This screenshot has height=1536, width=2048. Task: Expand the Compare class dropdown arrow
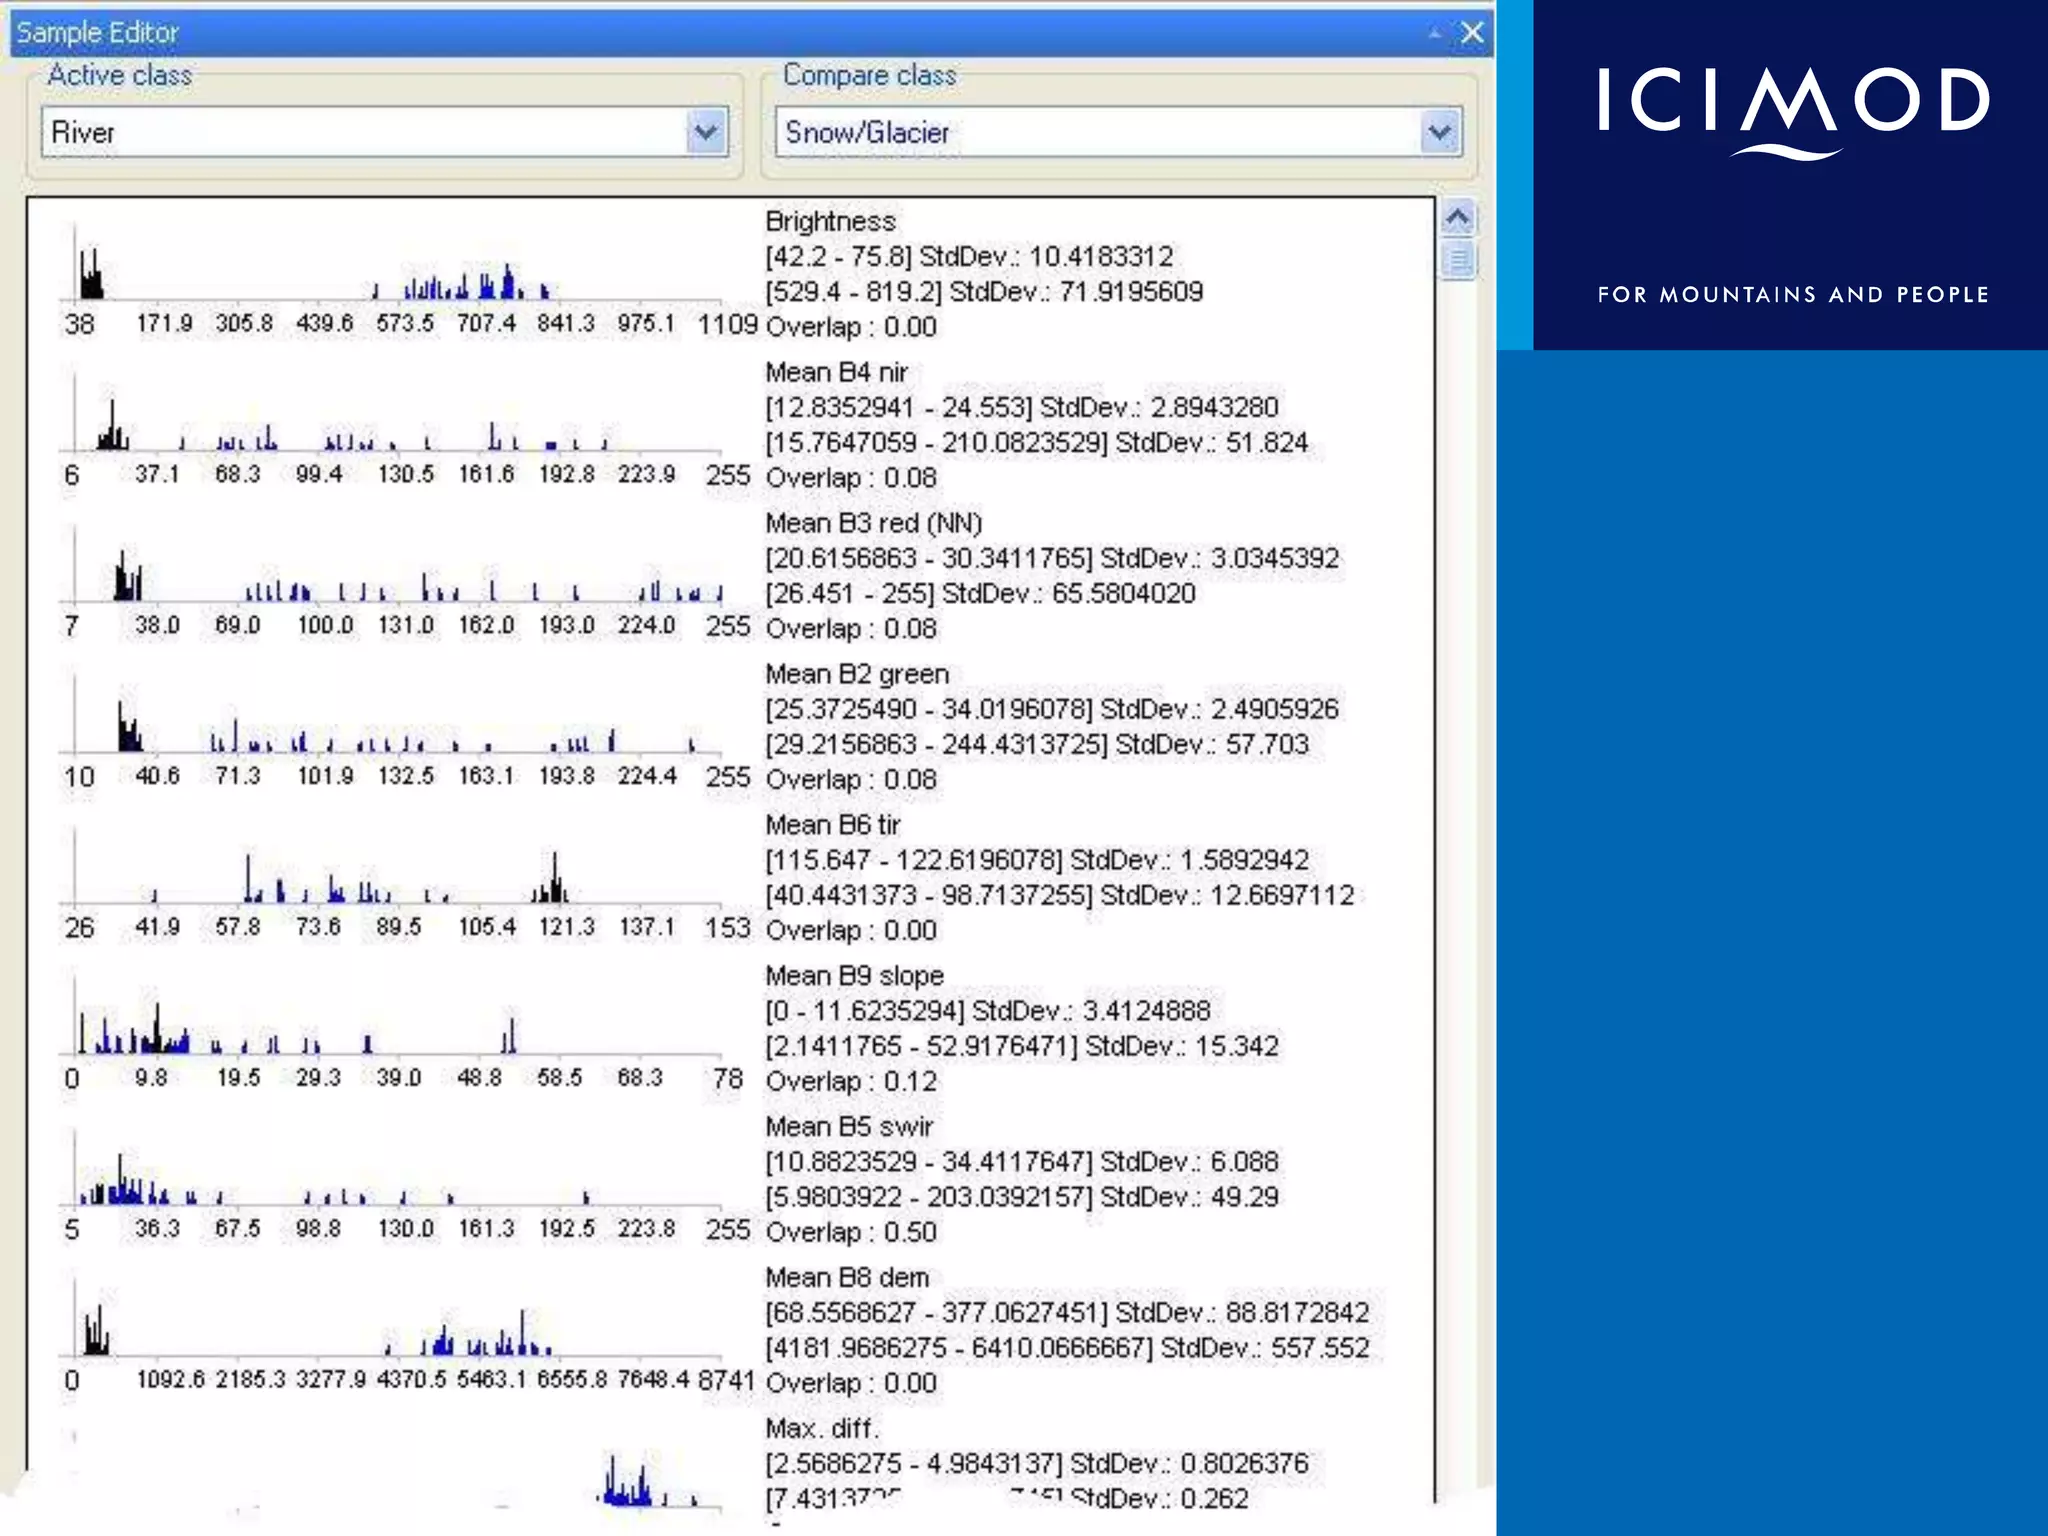click(1440, 132)
